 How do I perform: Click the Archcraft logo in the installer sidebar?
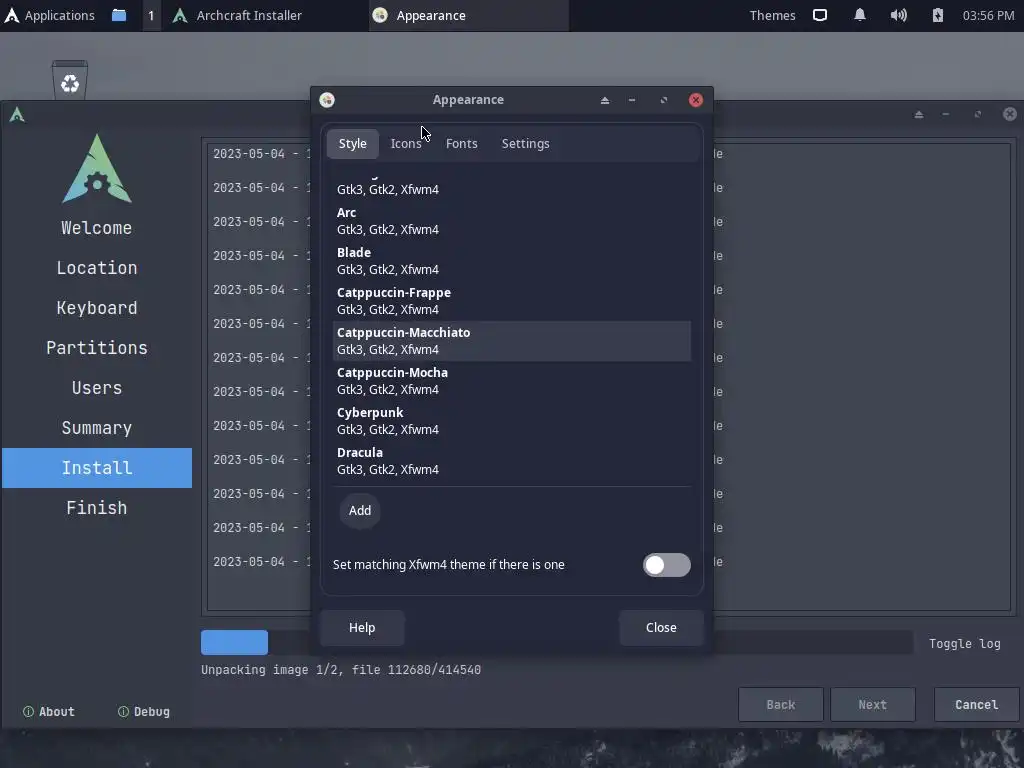pos(97,168)
